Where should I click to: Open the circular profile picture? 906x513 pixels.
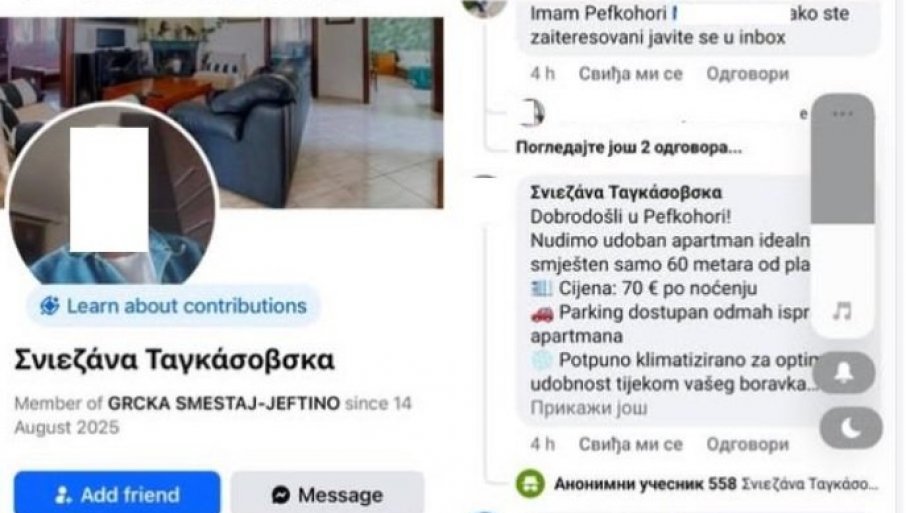pyautogui.click(x=113, y=195)
